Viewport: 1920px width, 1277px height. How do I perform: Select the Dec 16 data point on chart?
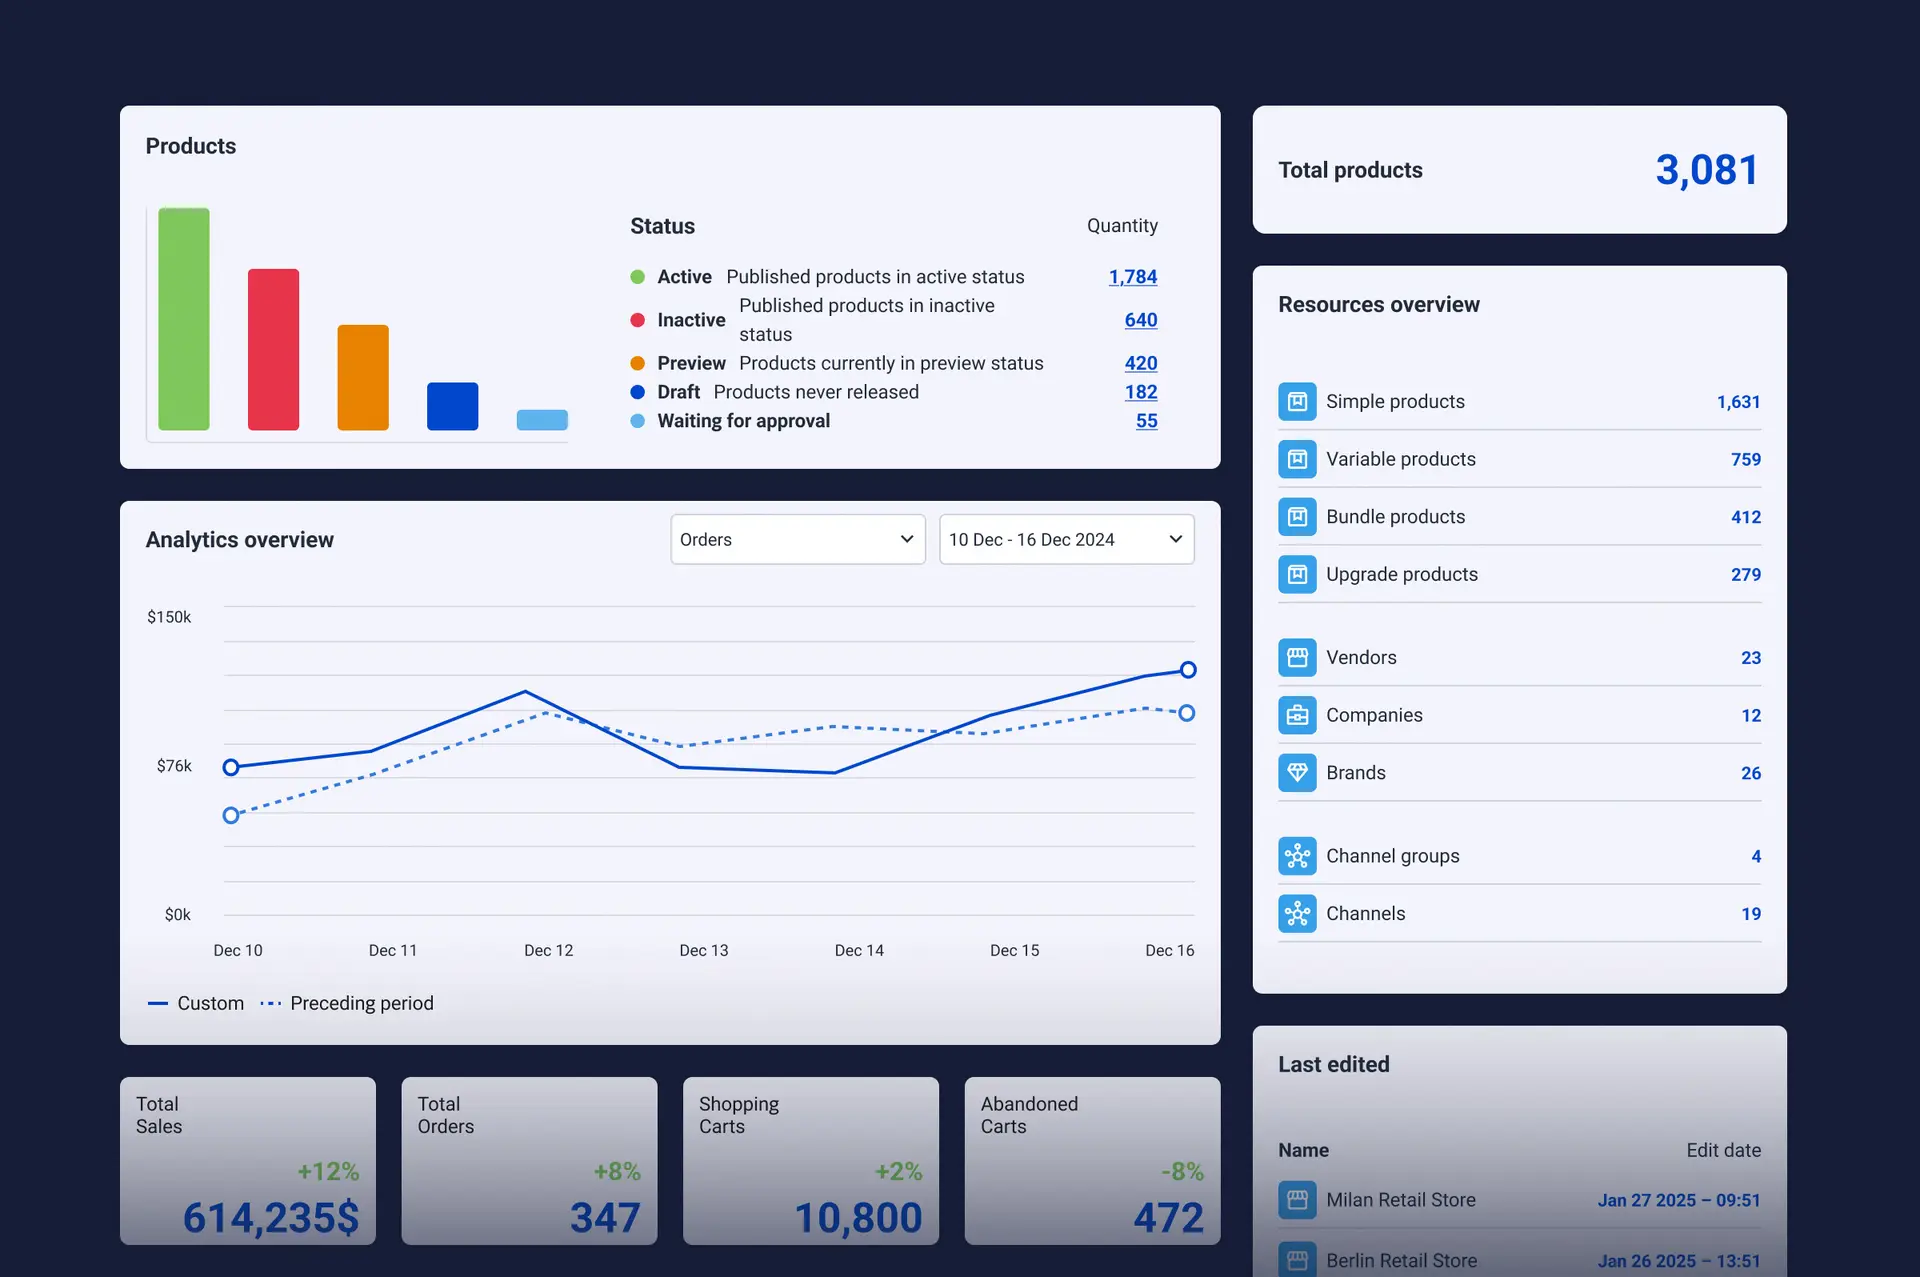pyautogui.click(x=1187, y=670)
